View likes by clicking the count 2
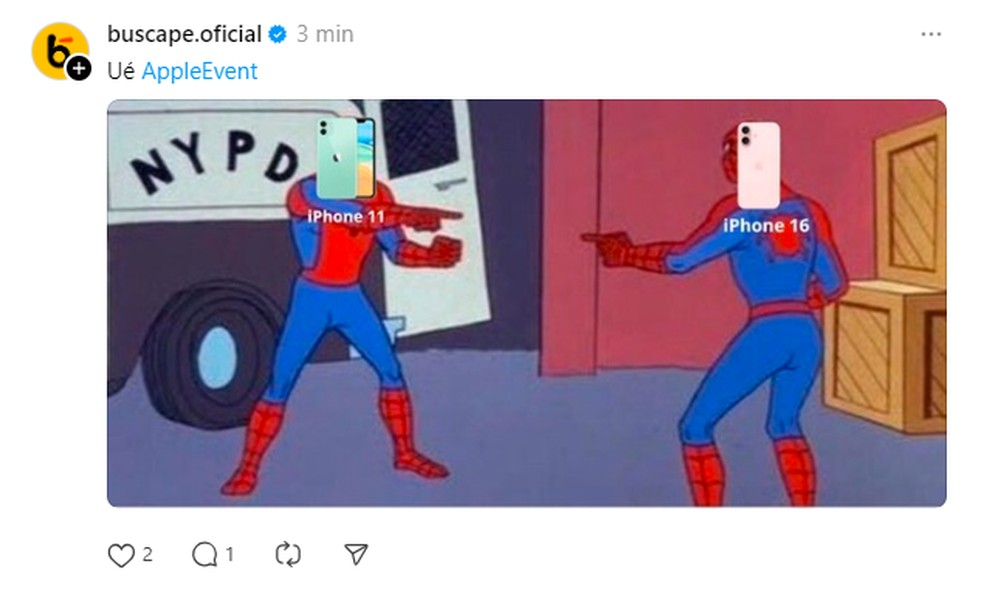 (147, 555)
